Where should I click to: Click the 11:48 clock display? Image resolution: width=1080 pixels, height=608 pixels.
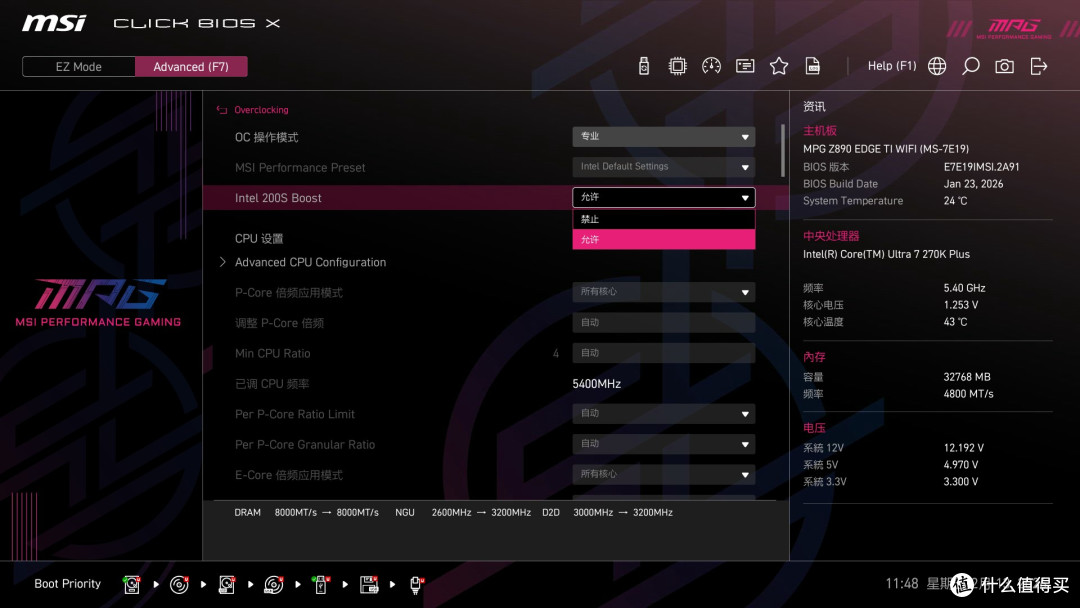902,584
